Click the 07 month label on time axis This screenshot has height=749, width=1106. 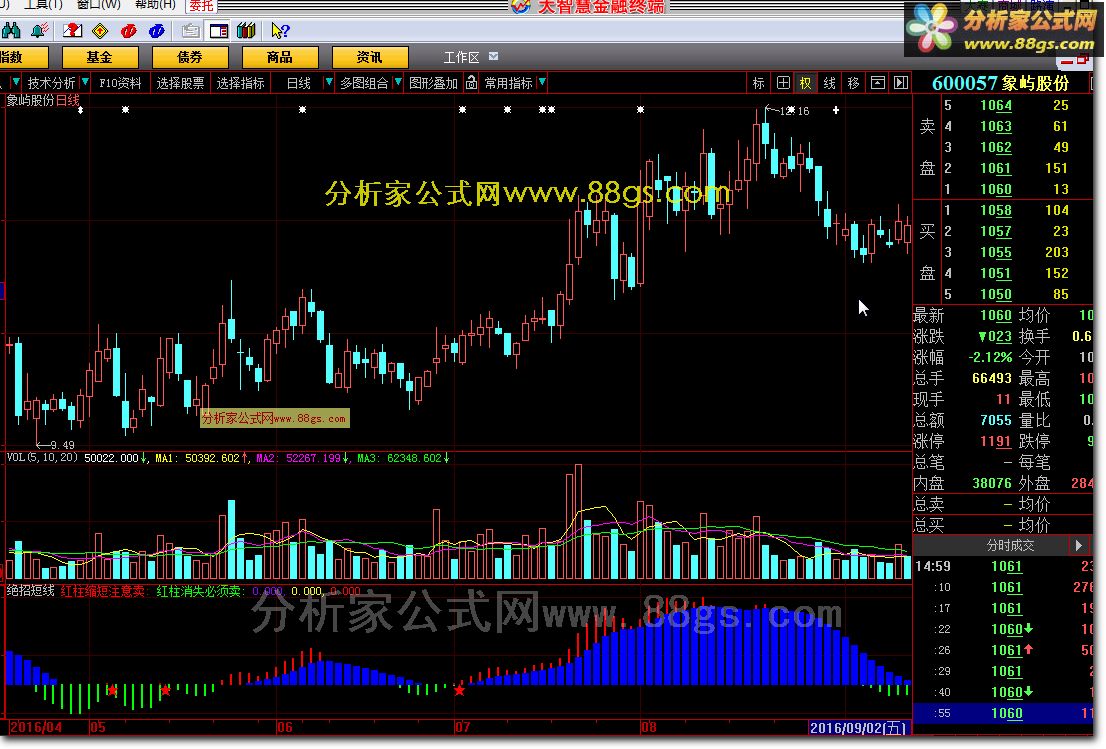pos(463,727)
